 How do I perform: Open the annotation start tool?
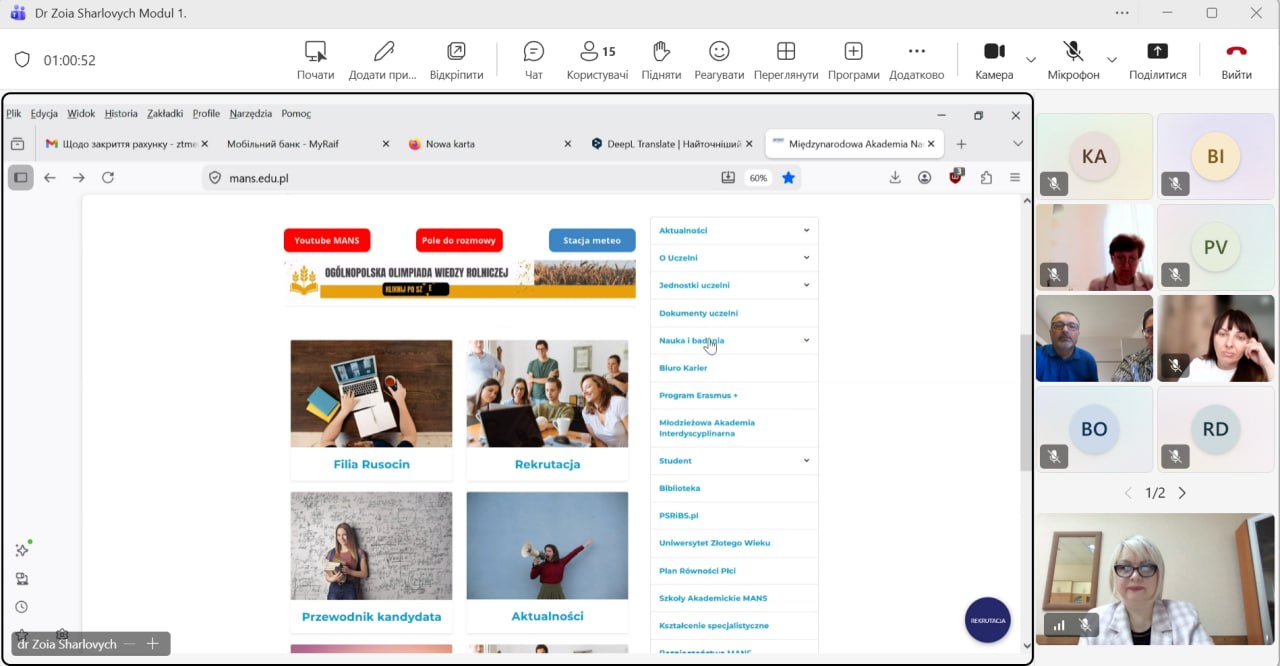316,60
